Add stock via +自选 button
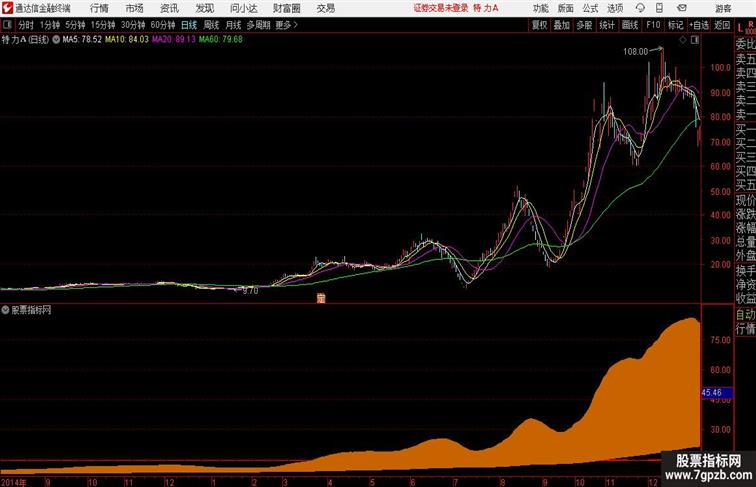756x487 pixels. coord(699,25)
